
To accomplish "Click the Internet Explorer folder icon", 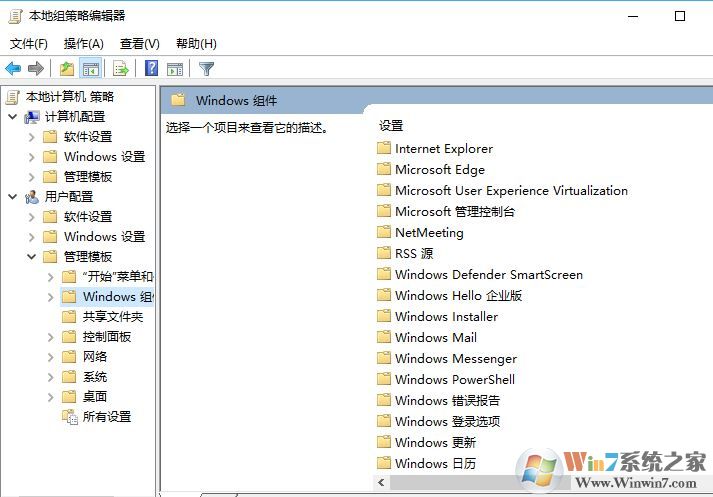I will [384, 148].
